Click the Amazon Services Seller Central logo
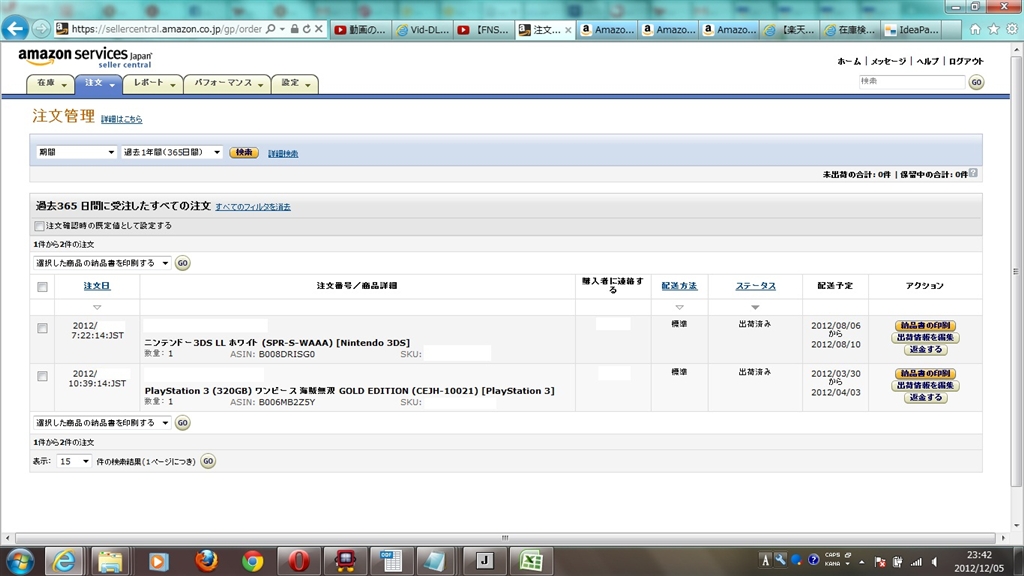The width and height of the screenshot is (1024, 576). point(85,57)
